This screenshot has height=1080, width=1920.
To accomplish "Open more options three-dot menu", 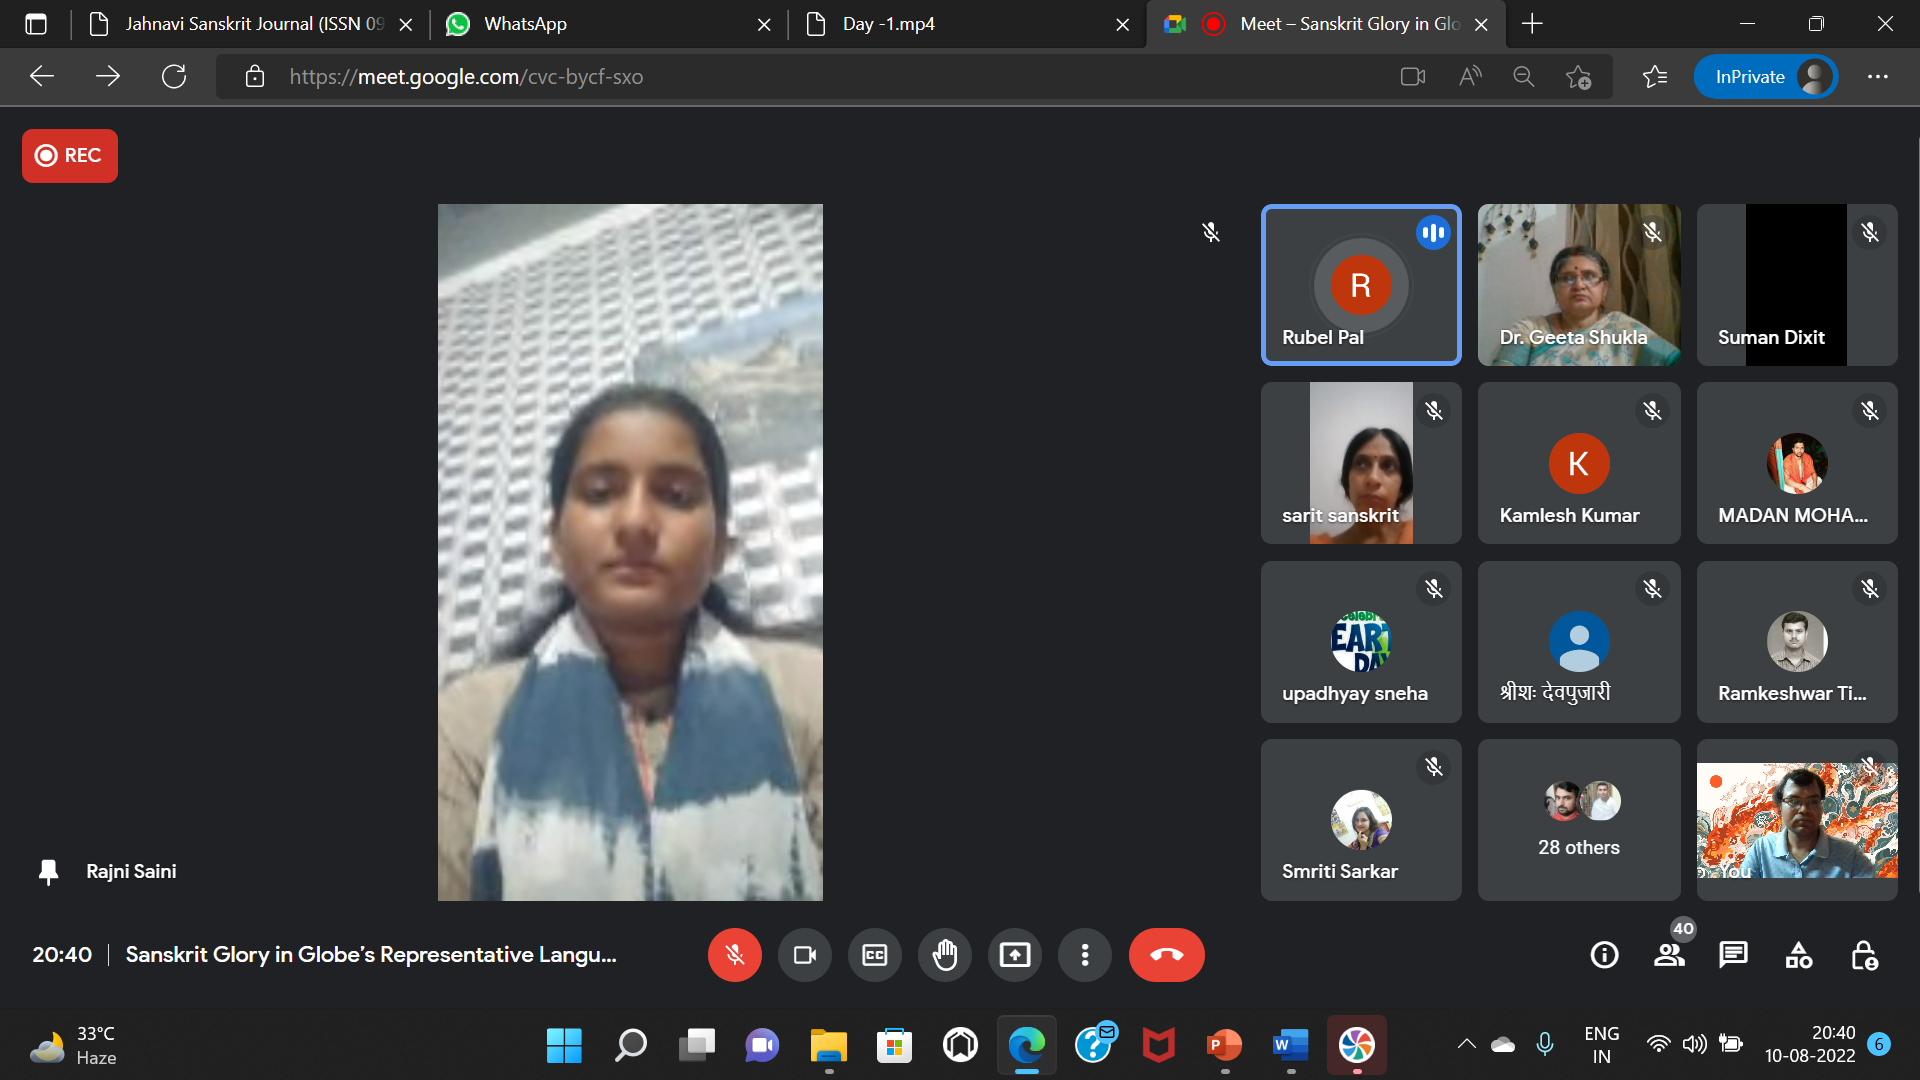I will [1084, 955].
